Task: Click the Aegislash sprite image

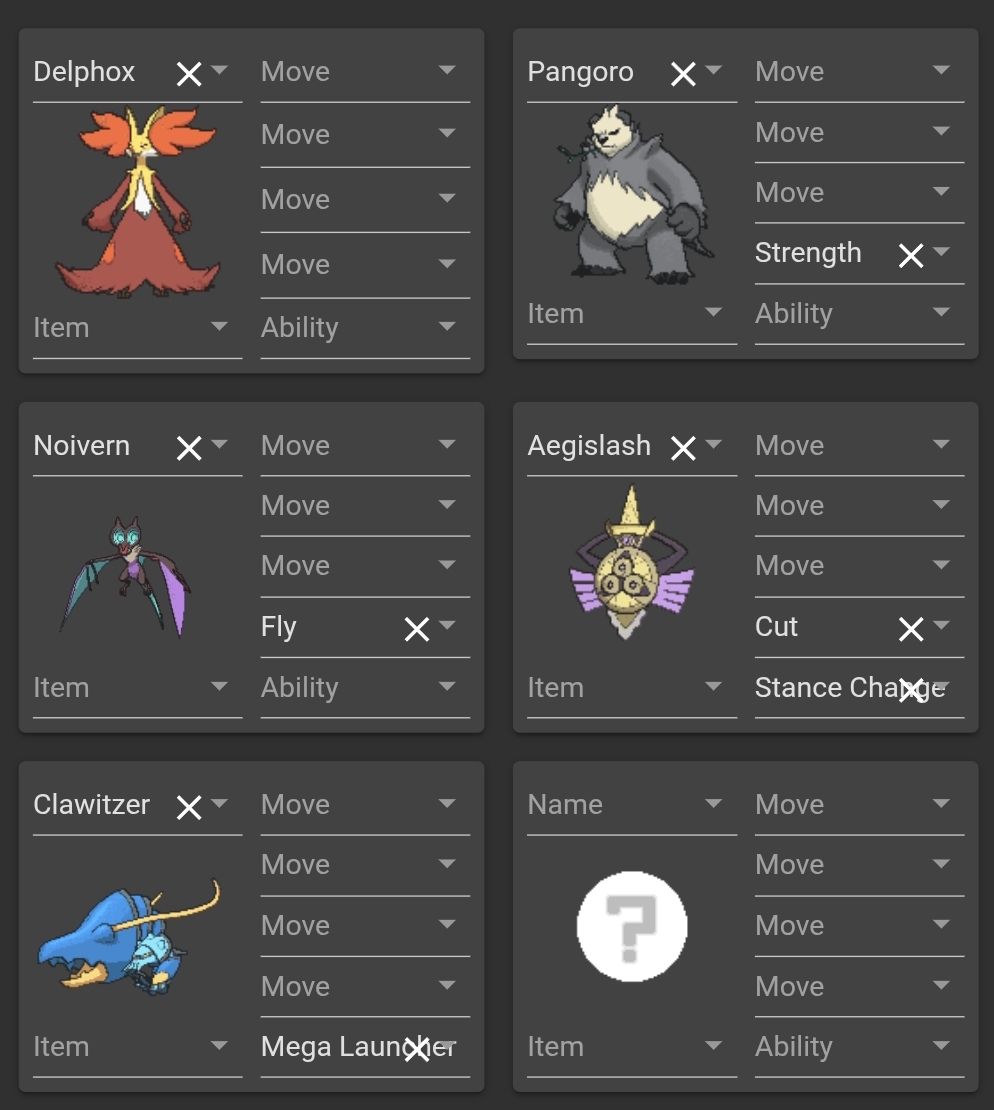Action: (x=632, y=563)
